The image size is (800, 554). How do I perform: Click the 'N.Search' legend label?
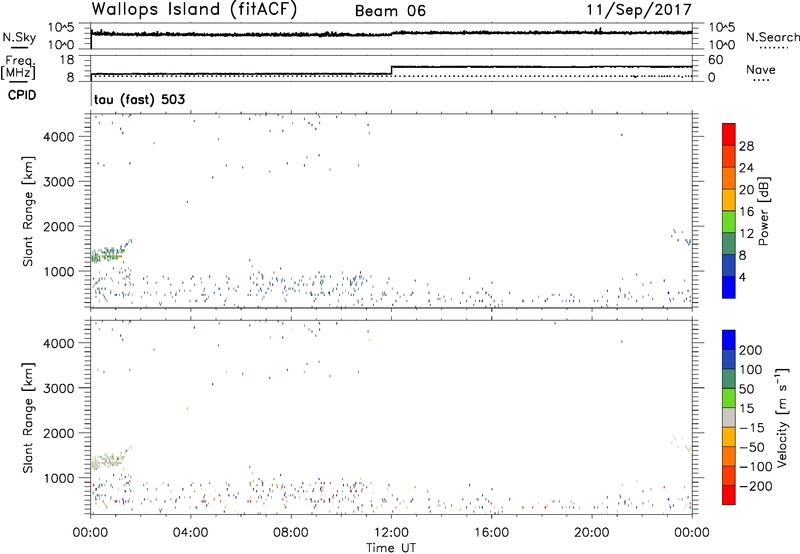click(772, 37)
